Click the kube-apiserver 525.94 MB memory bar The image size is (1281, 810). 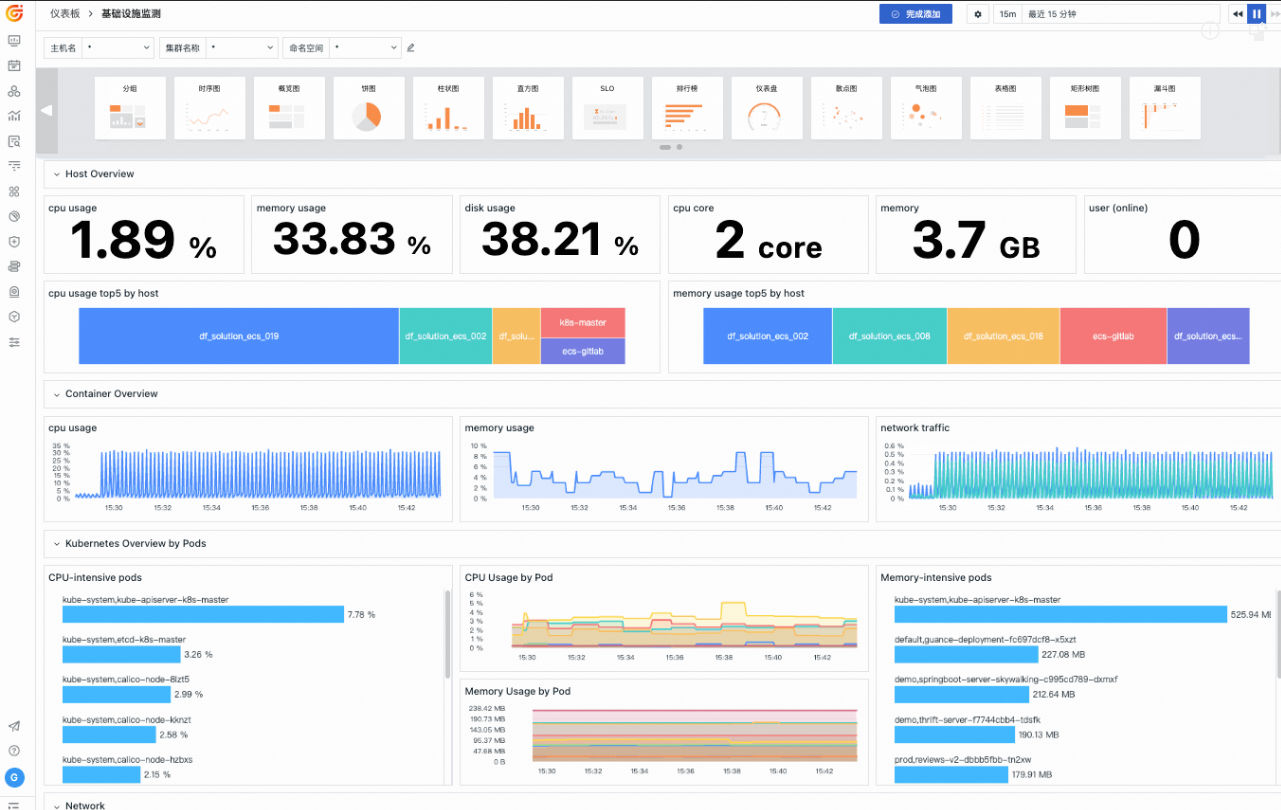1060,614
